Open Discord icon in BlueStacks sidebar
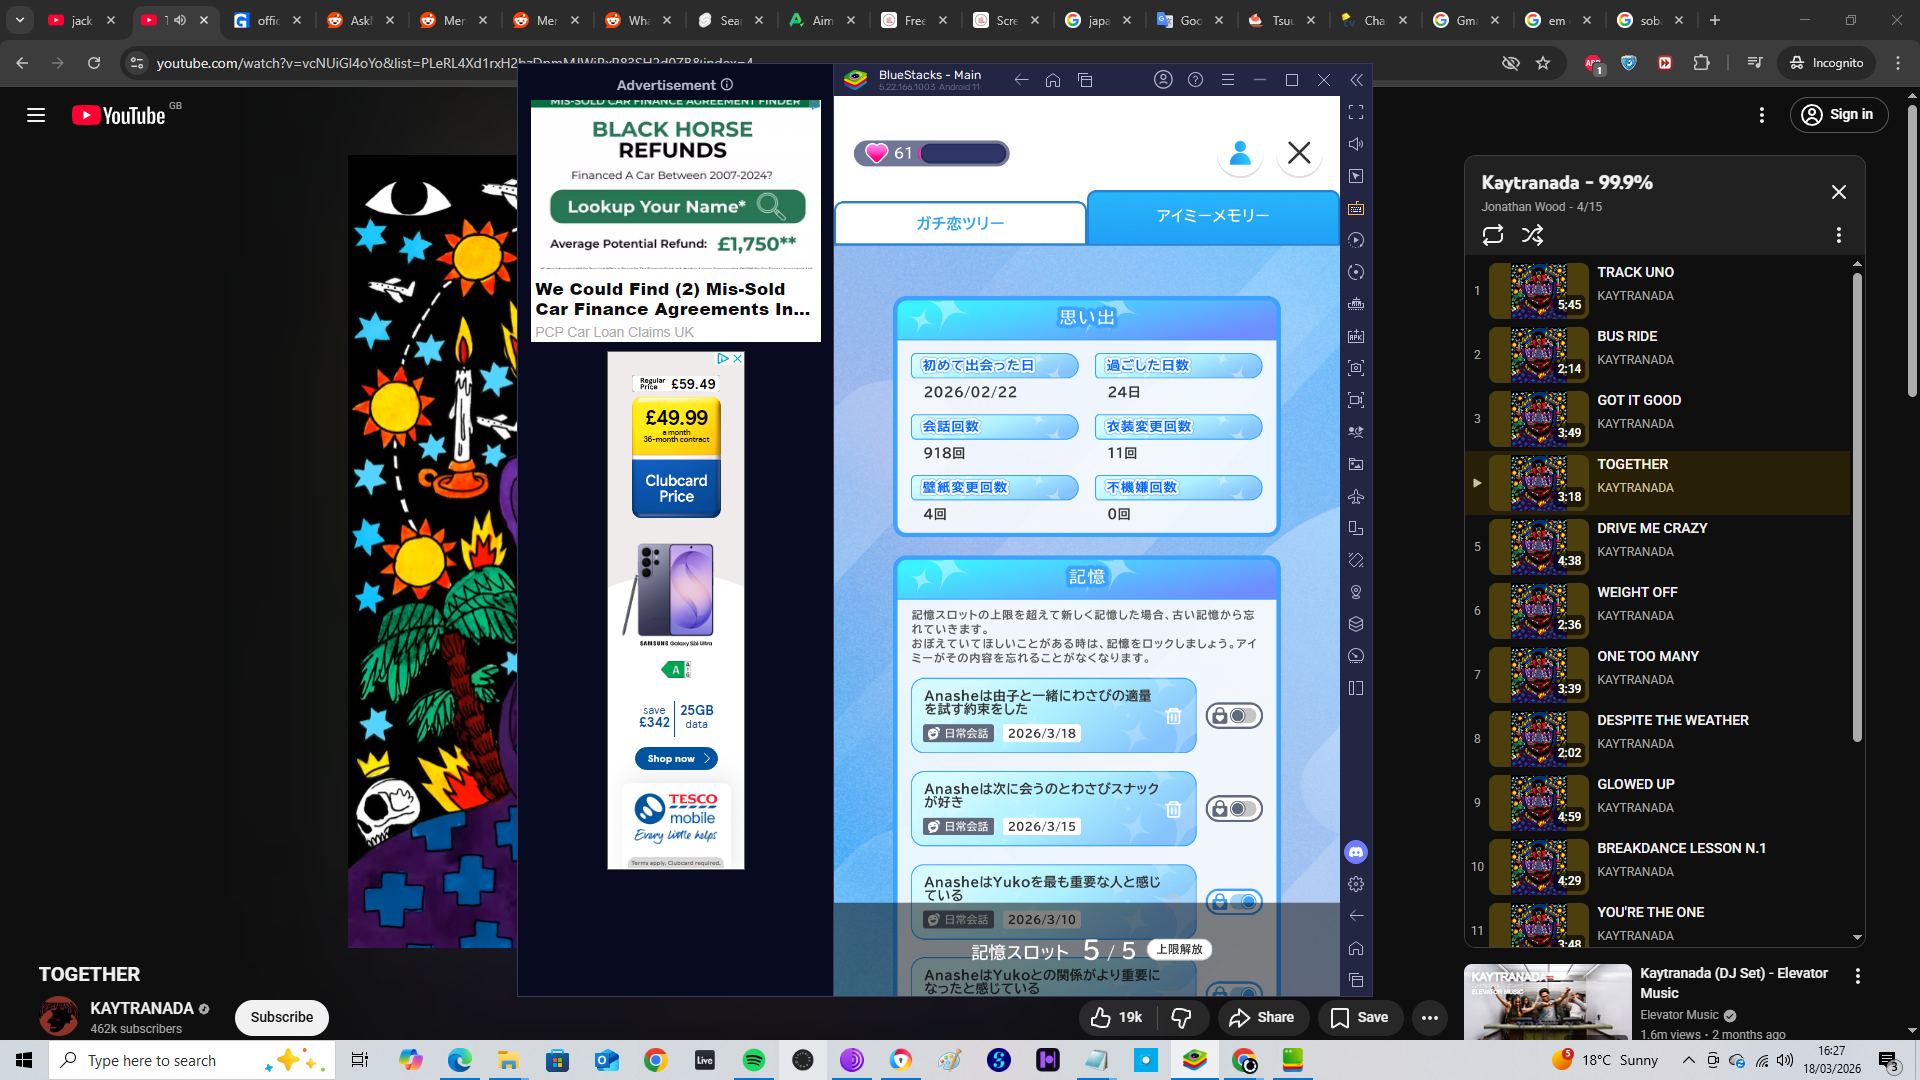 (1356, 852)
